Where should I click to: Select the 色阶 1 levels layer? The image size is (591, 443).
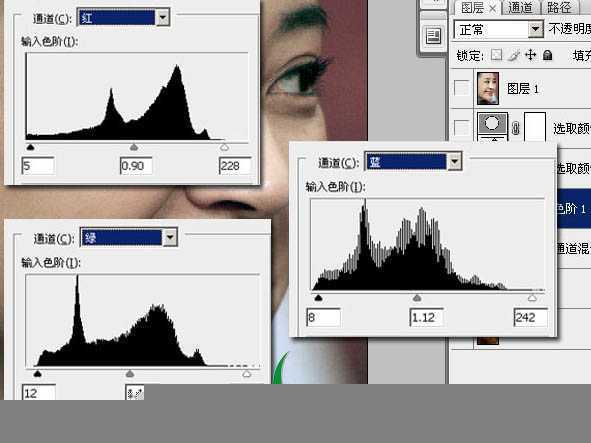point(574,208)
